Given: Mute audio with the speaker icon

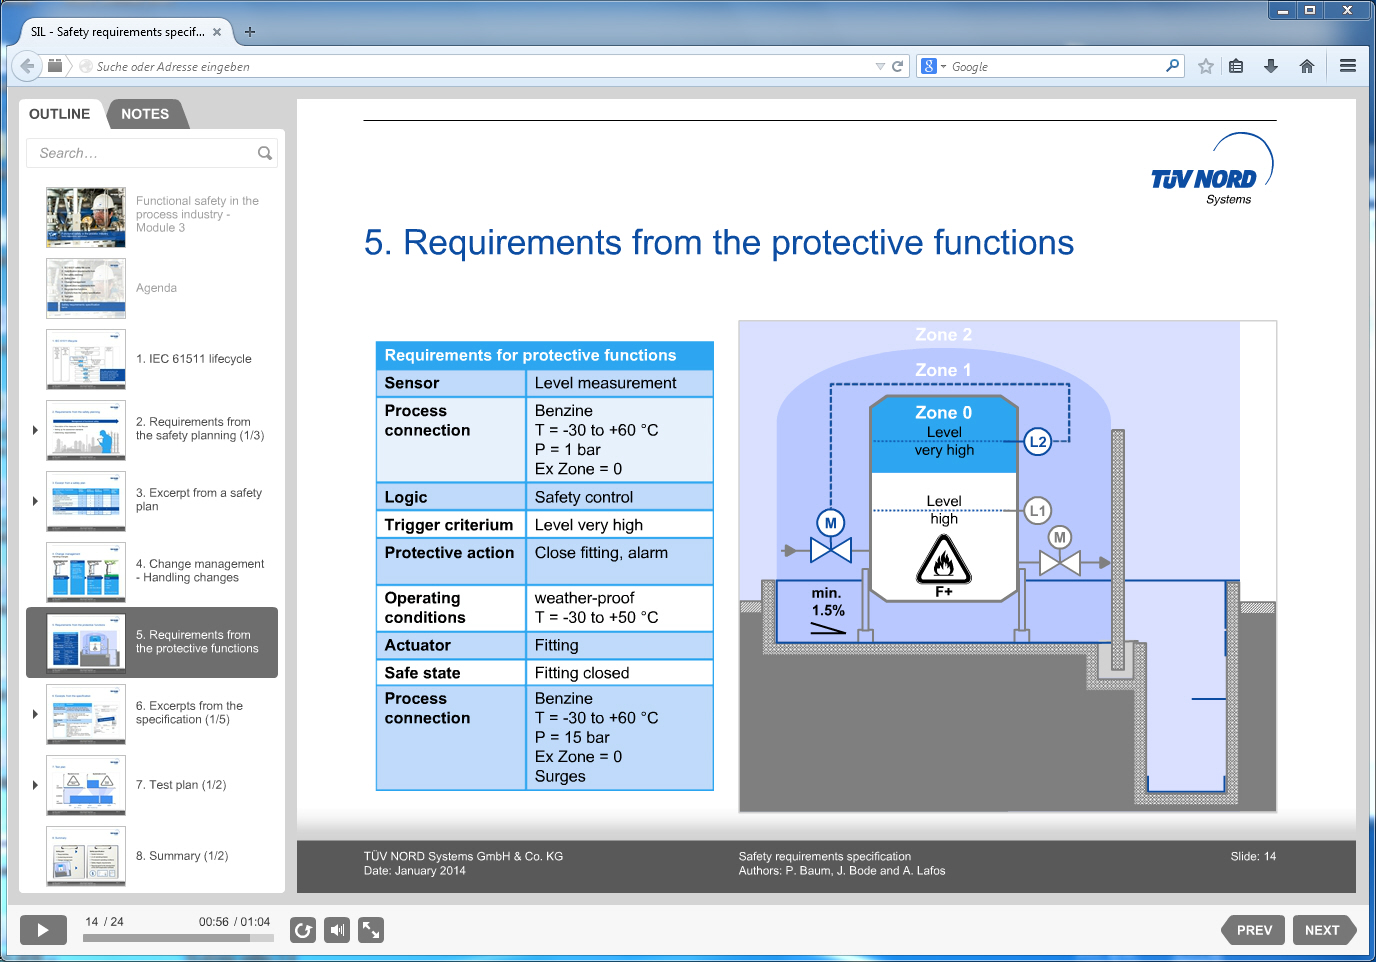Looking at the screenshot, I should [337, 930].
